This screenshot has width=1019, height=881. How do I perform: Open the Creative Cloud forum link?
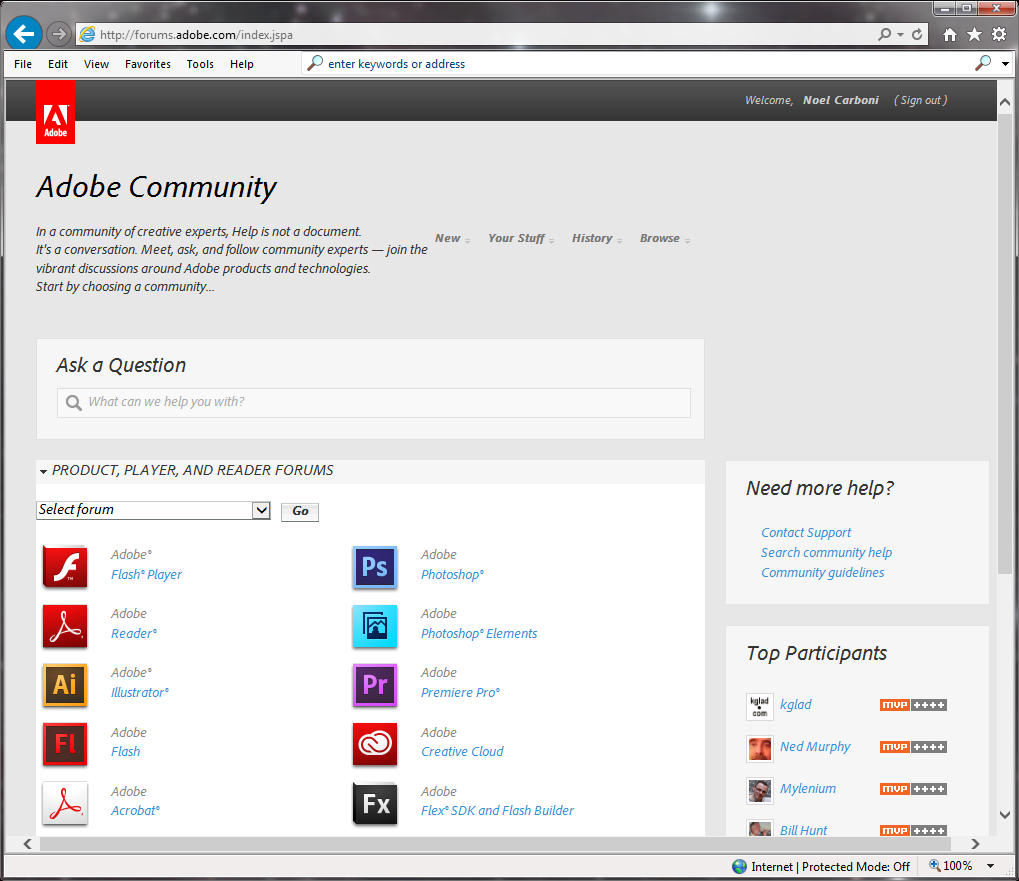(462, 752)
